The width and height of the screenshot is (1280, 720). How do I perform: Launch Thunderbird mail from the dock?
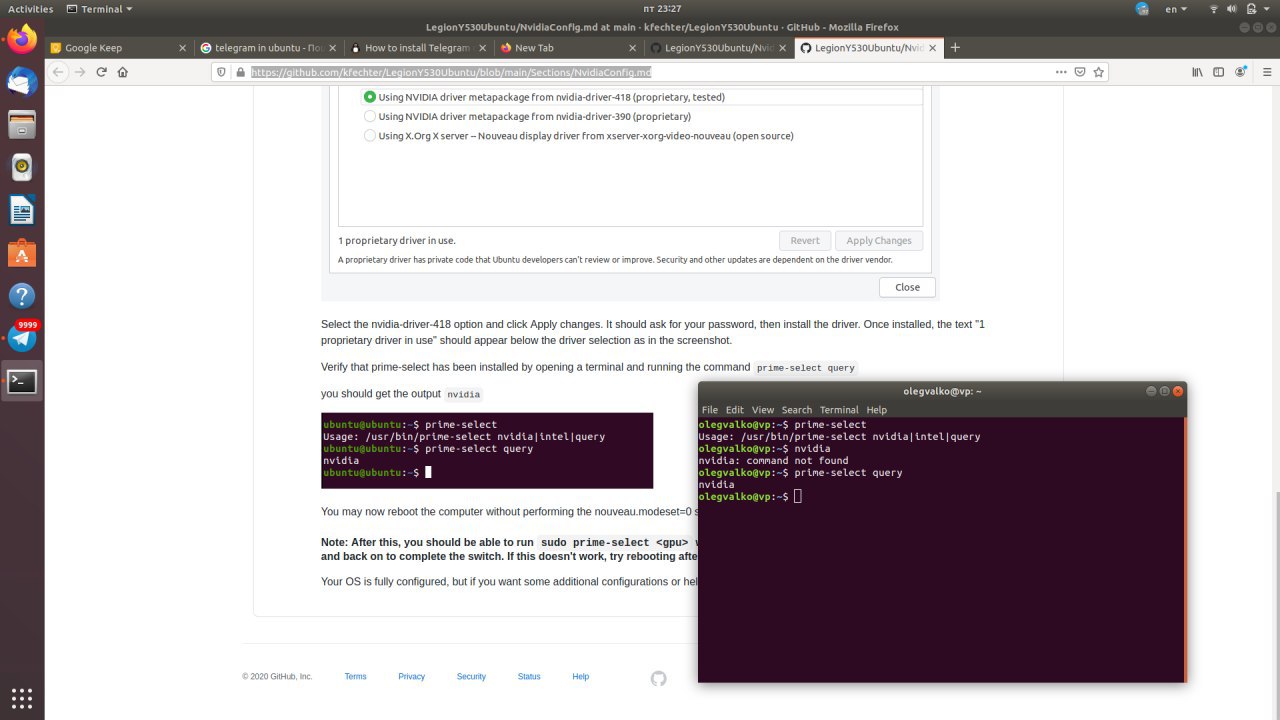22,82
